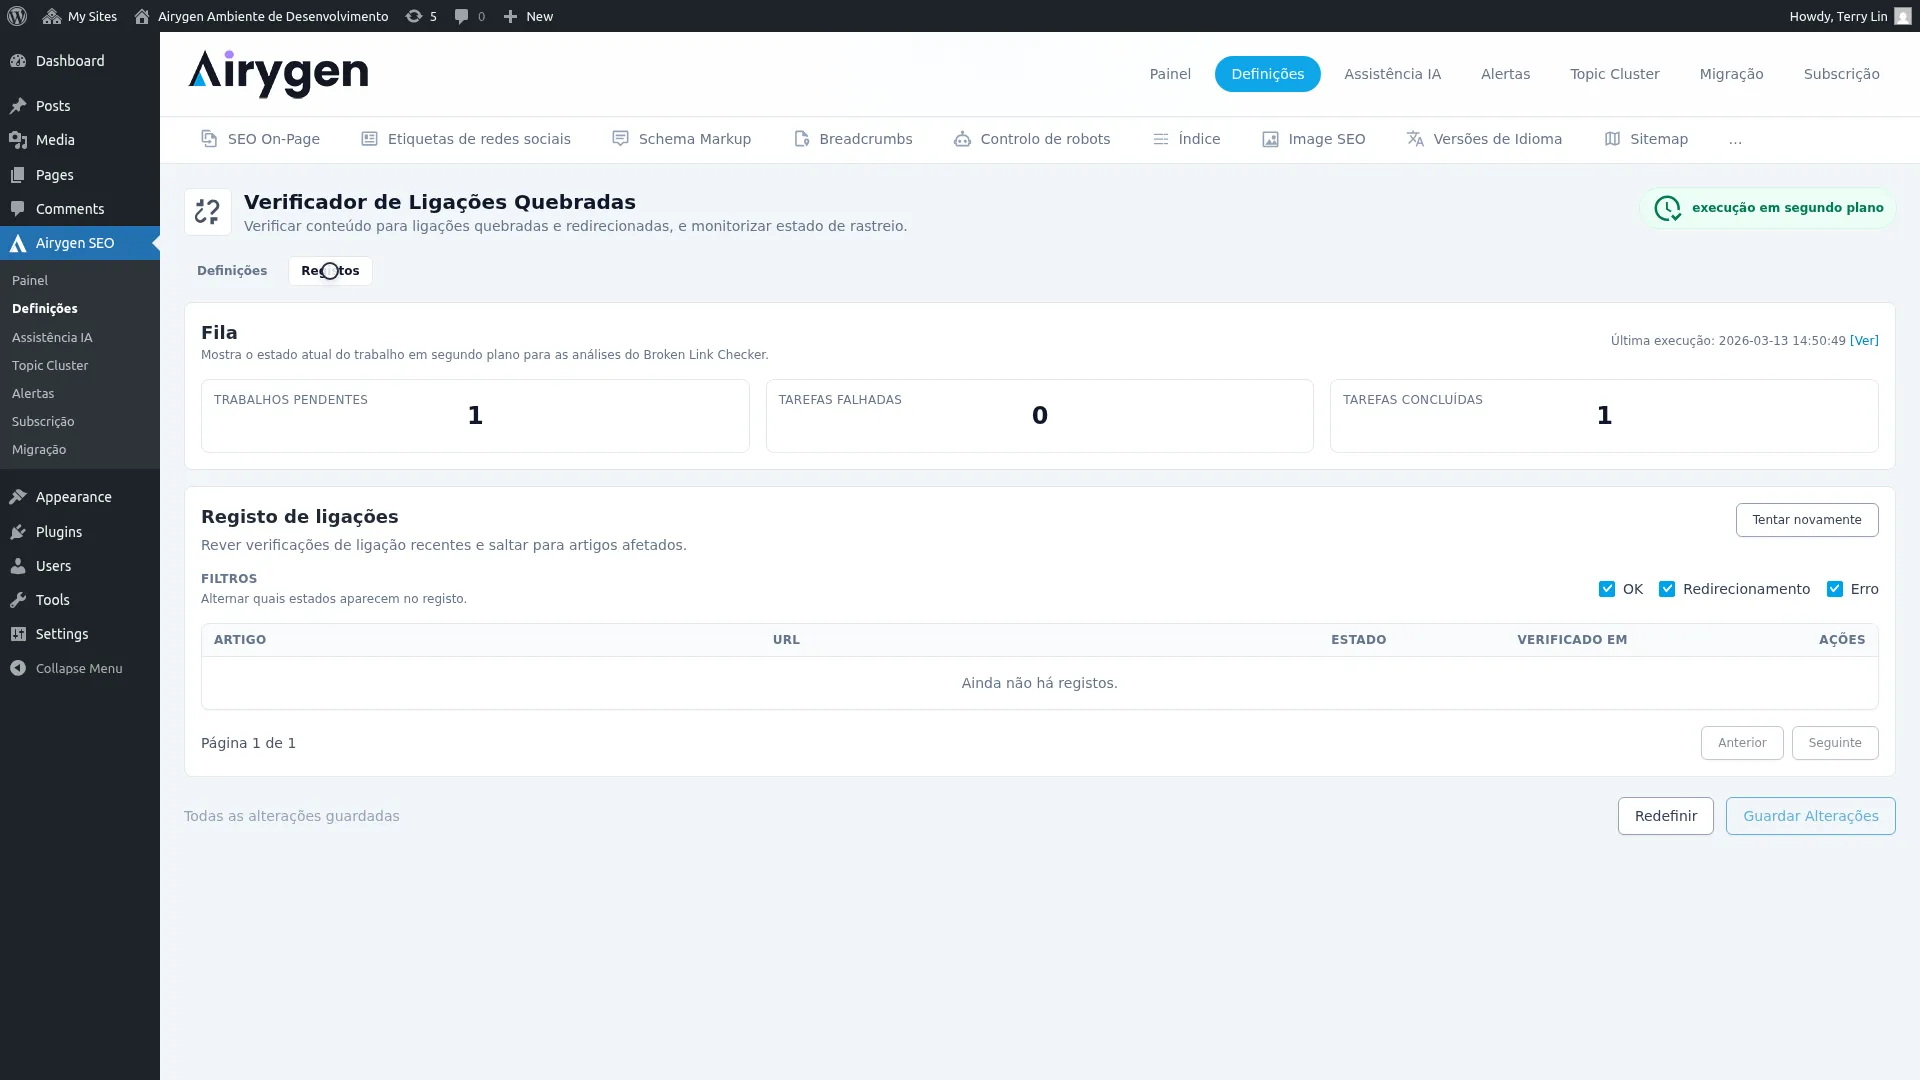Open Assistência IA in sidebar submenu
Viewport: 1920px width, 1080px height.
point(52,338)
